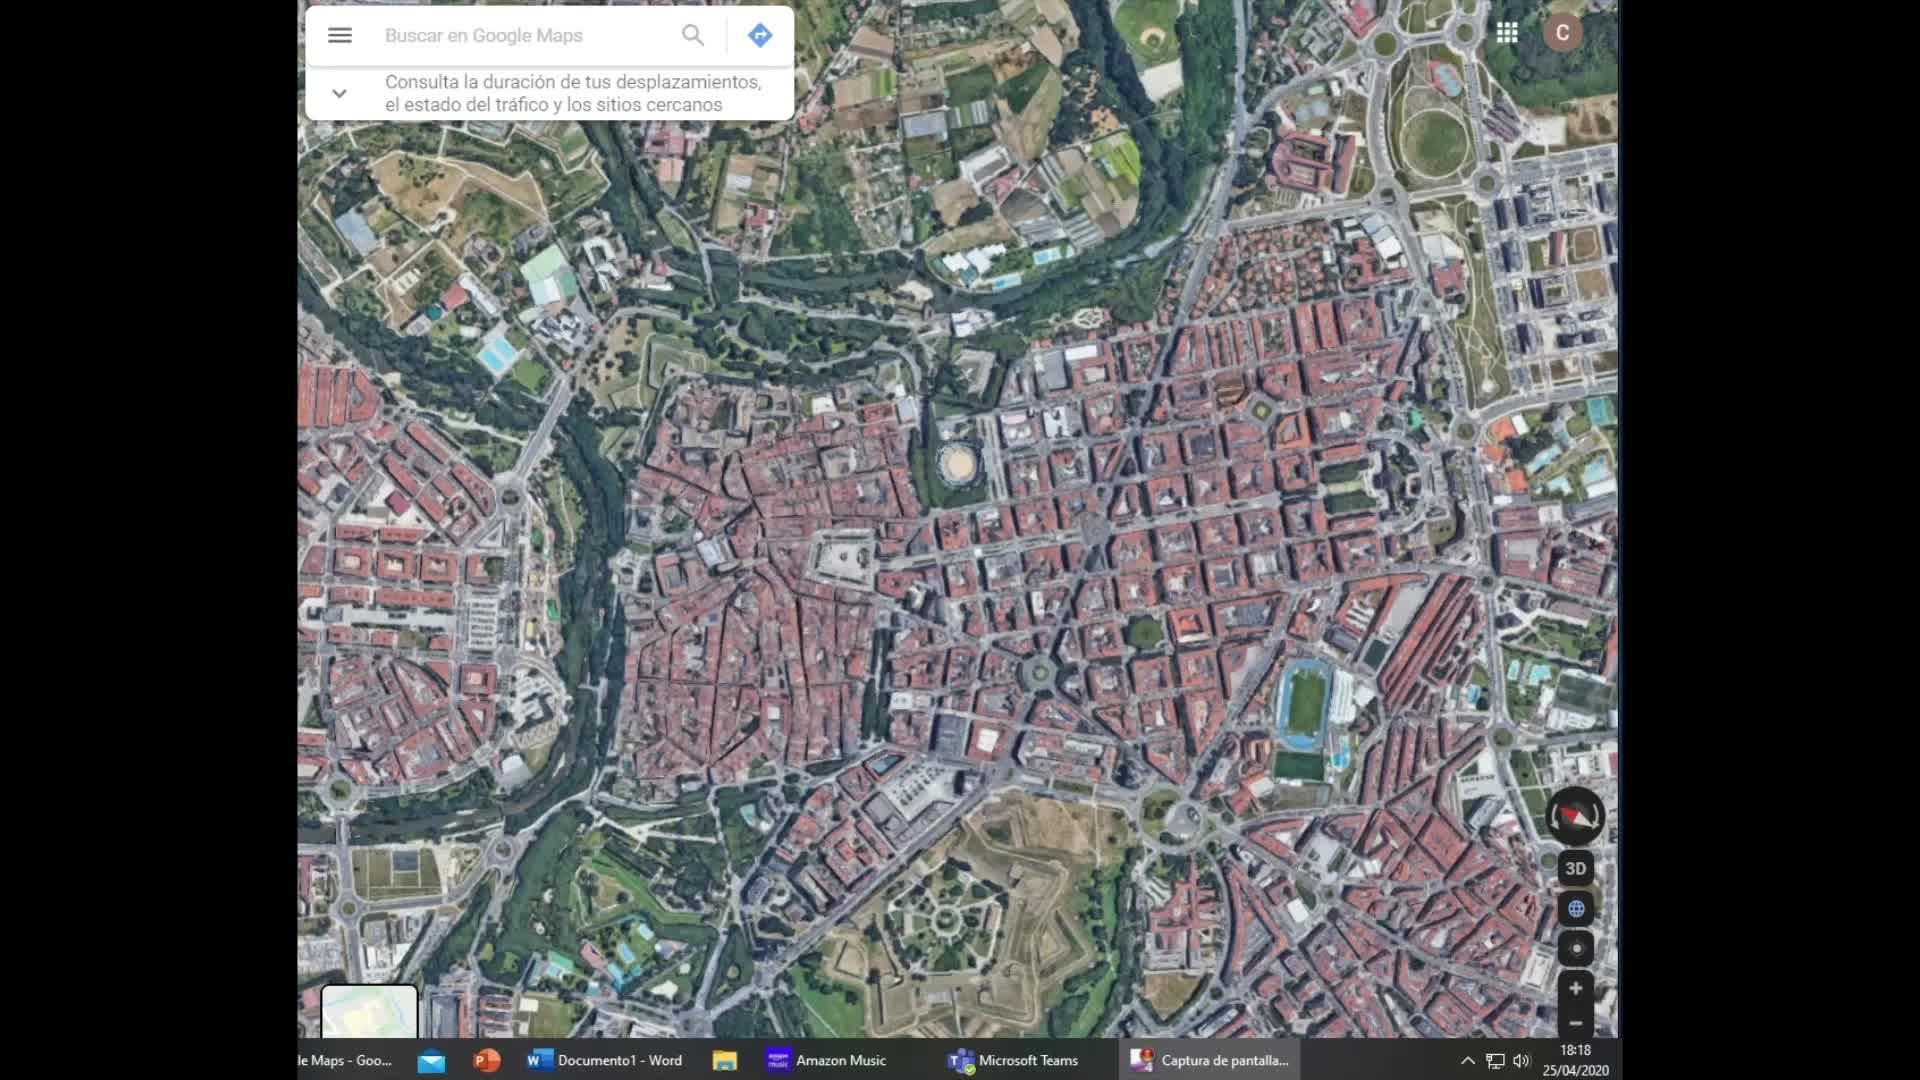Click the Buscar en Google Maps field
This screenshot has height=1080, width=1920.
(x=520, y=35)
